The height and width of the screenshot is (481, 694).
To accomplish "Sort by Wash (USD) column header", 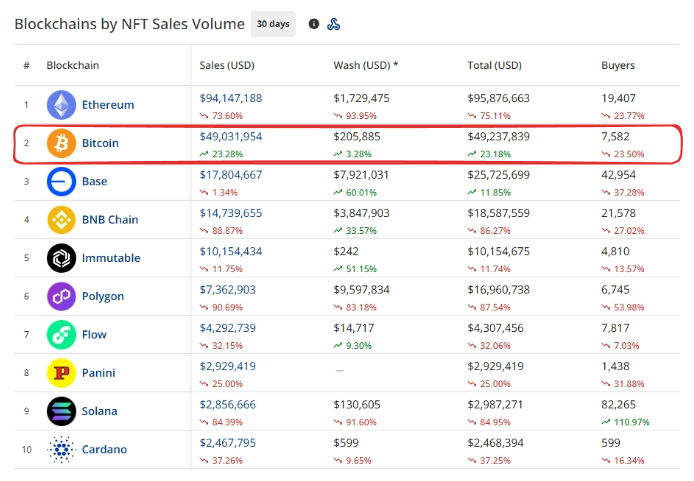I will pyautogui.click(x=366, y=65).
